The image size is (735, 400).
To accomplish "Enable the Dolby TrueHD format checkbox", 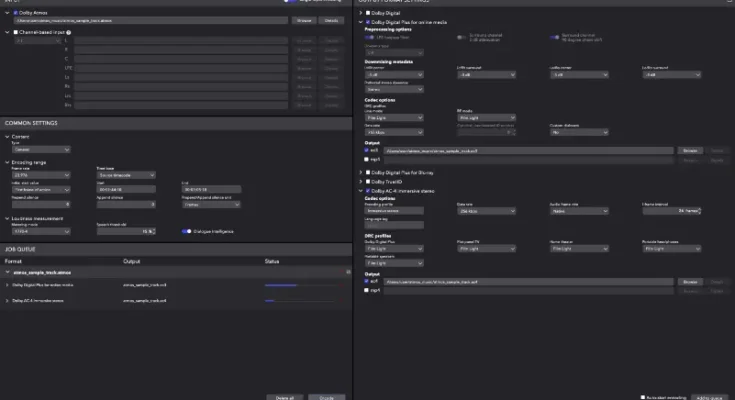I will [x=369, y=181].
